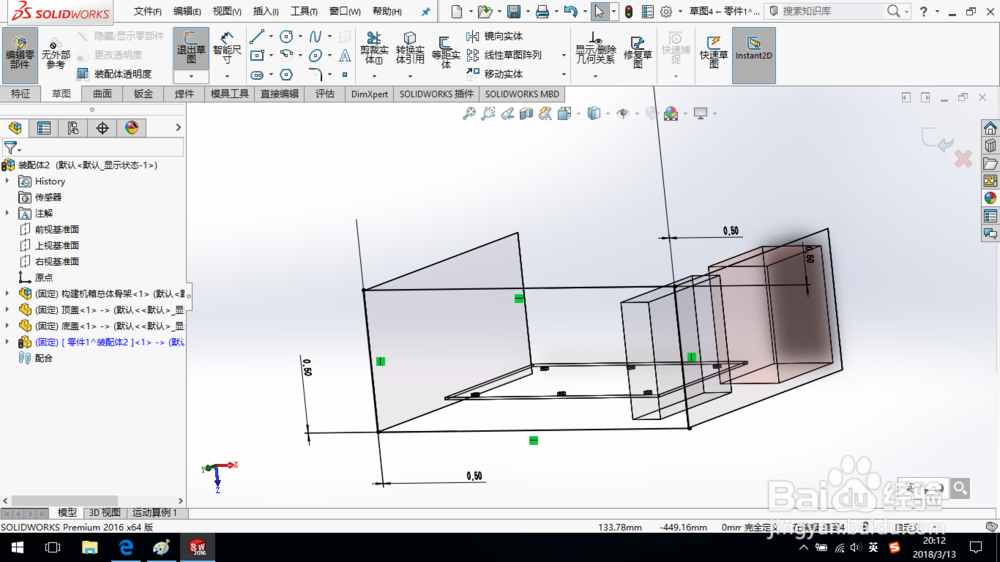Click Trim Entities (剪裁实体) tool

tap(374, 49)
